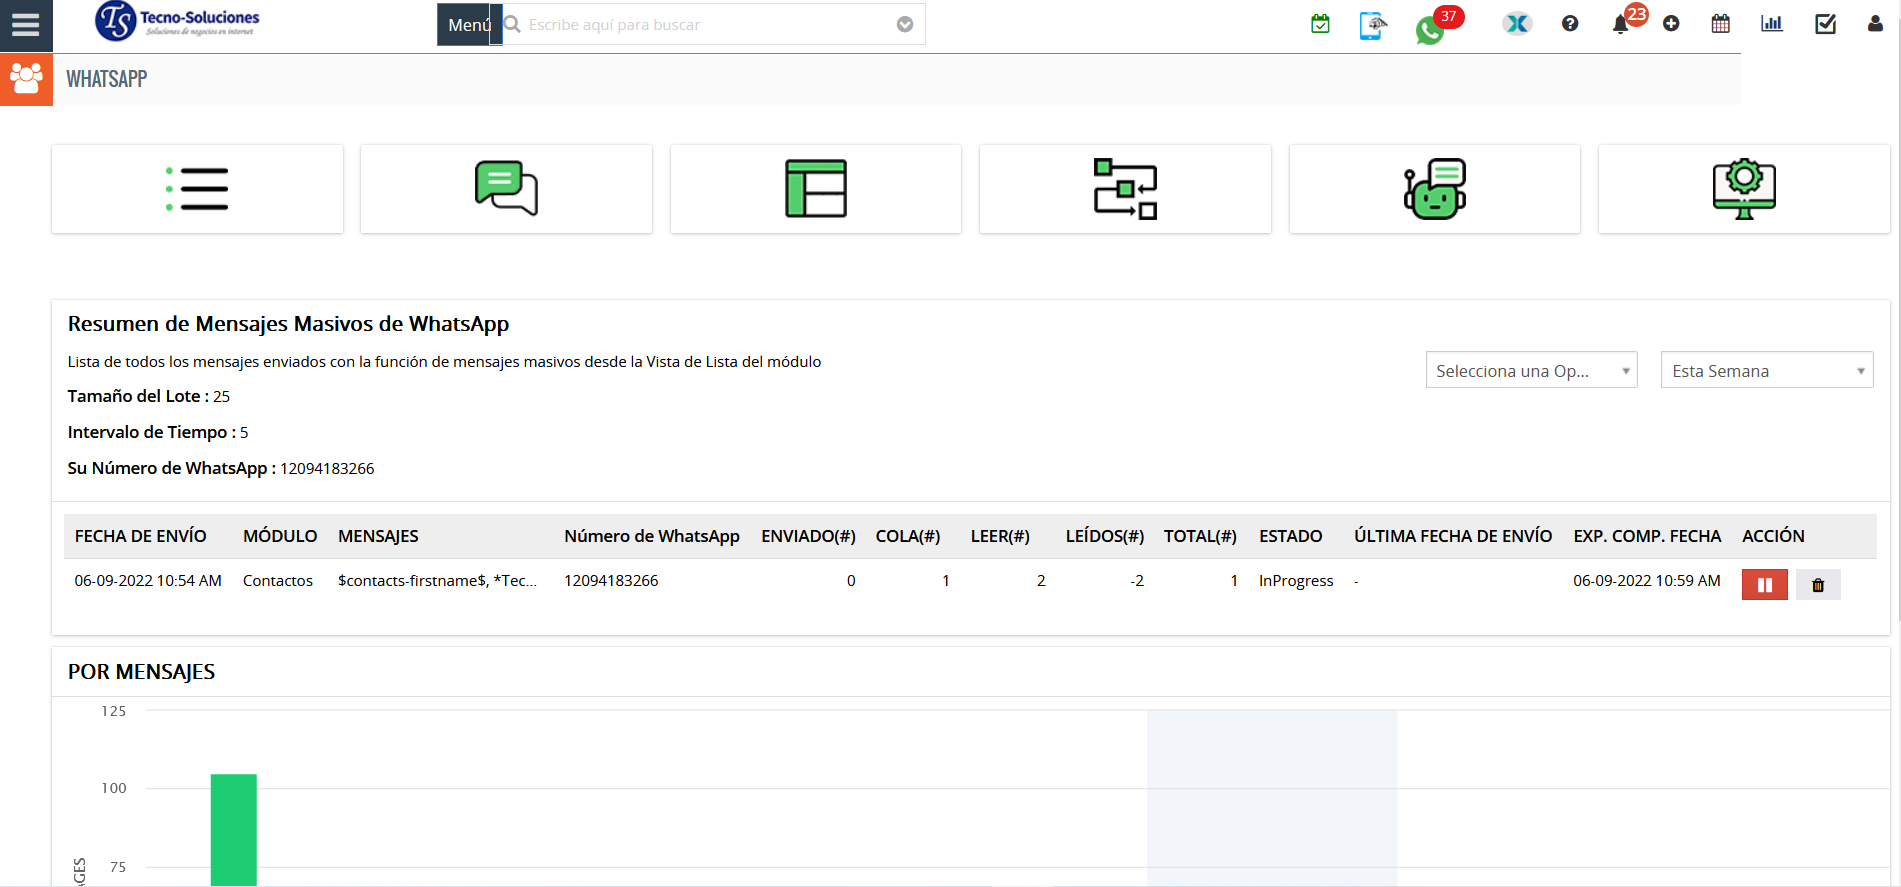
Task: Expand the search bar dropdown arrow
Action: click(905, 25)
